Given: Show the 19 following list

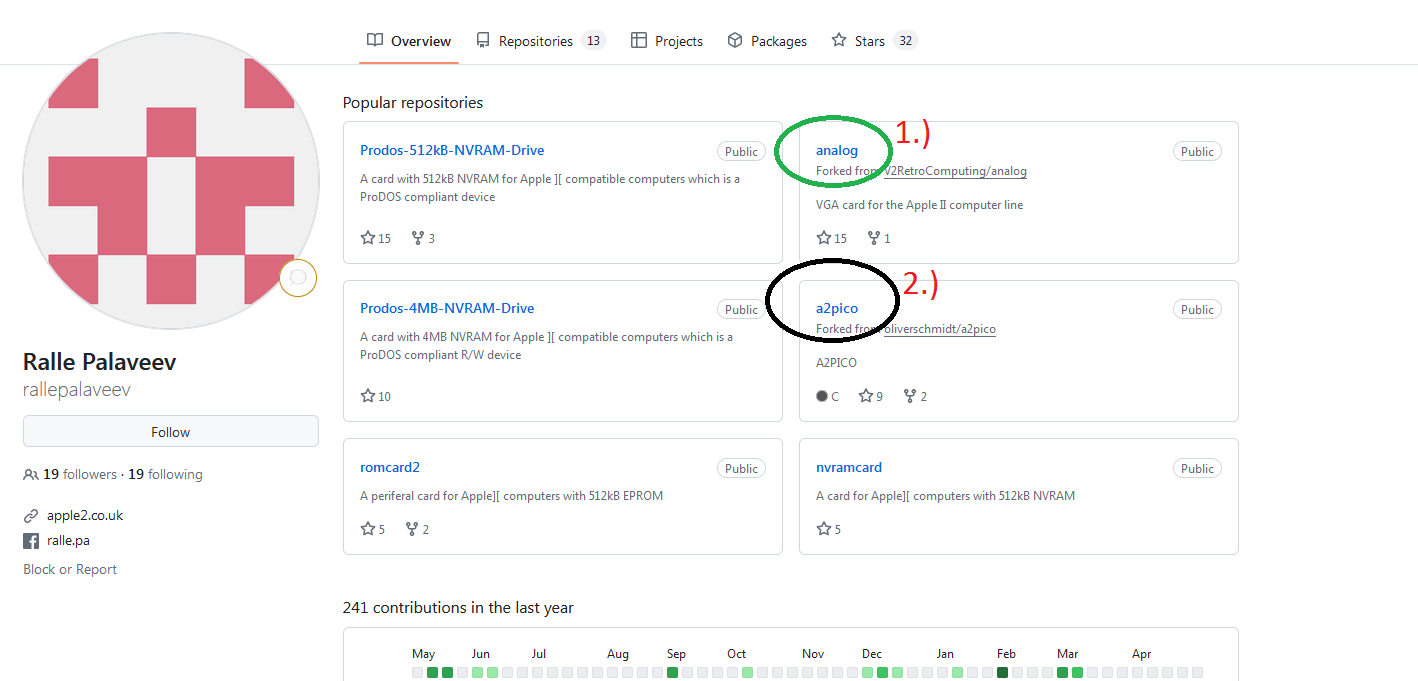Looking at the screenshot, I should pos(165,474).
